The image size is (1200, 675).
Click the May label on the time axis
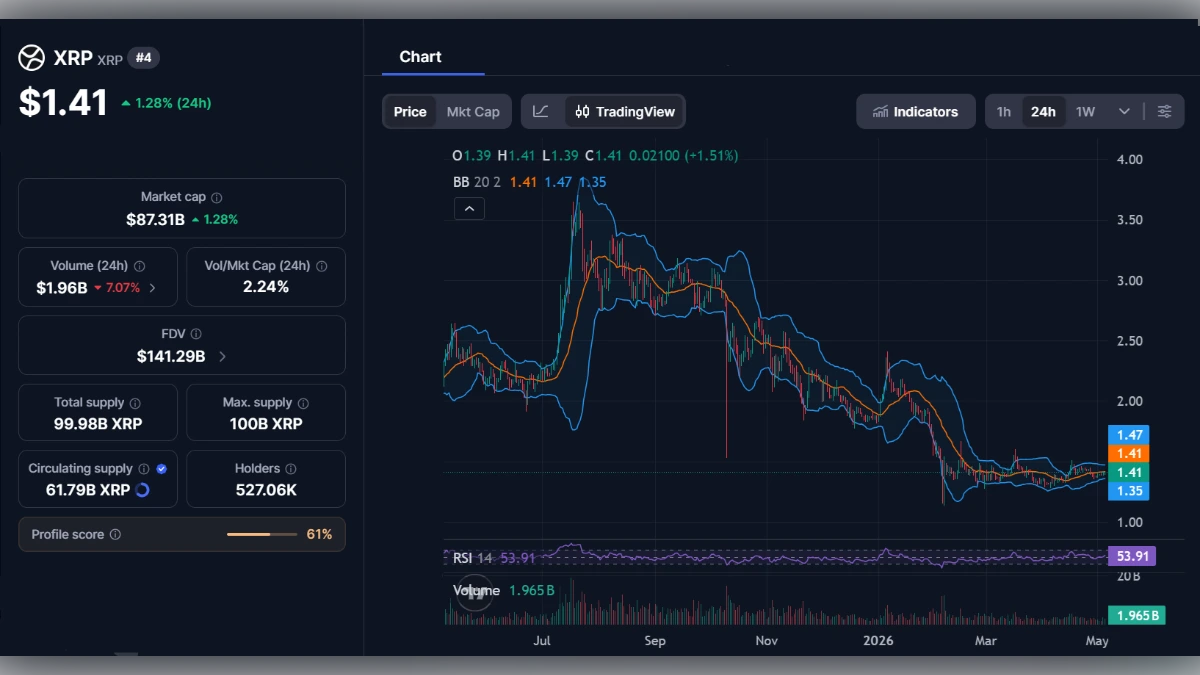coord(1097,641)
